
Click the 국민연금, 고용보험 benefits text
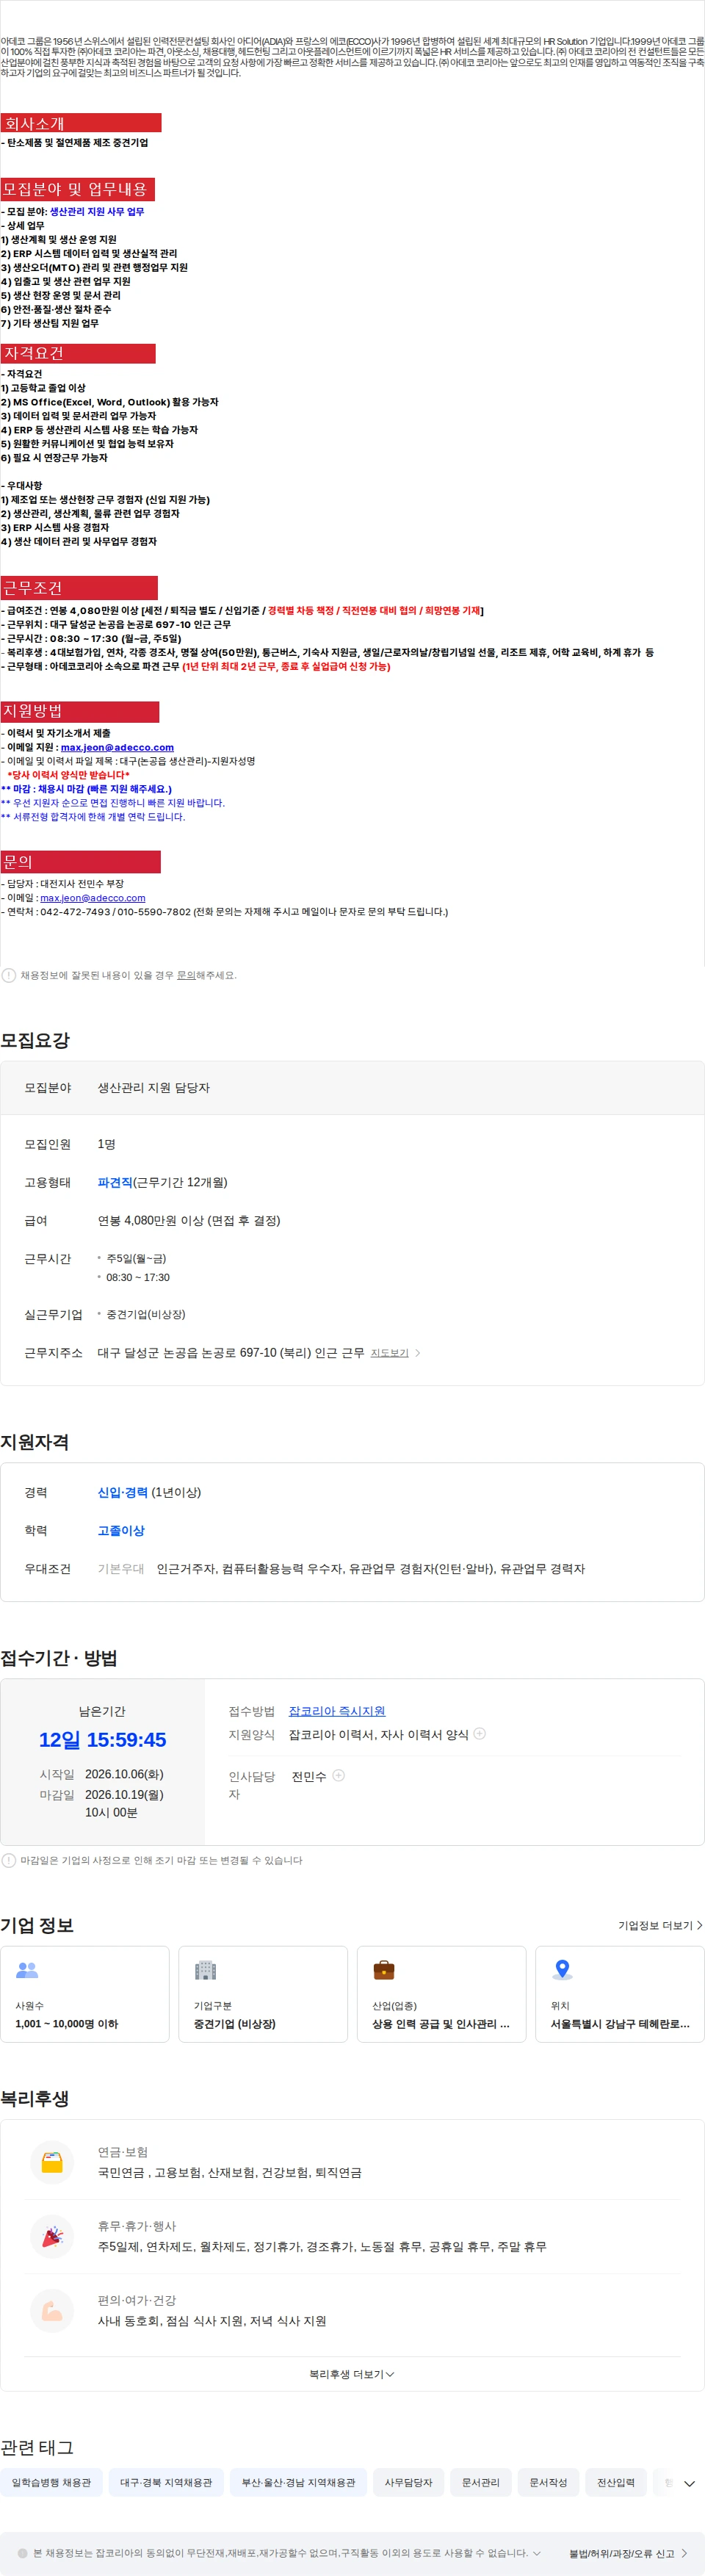tap(230, 2172)
